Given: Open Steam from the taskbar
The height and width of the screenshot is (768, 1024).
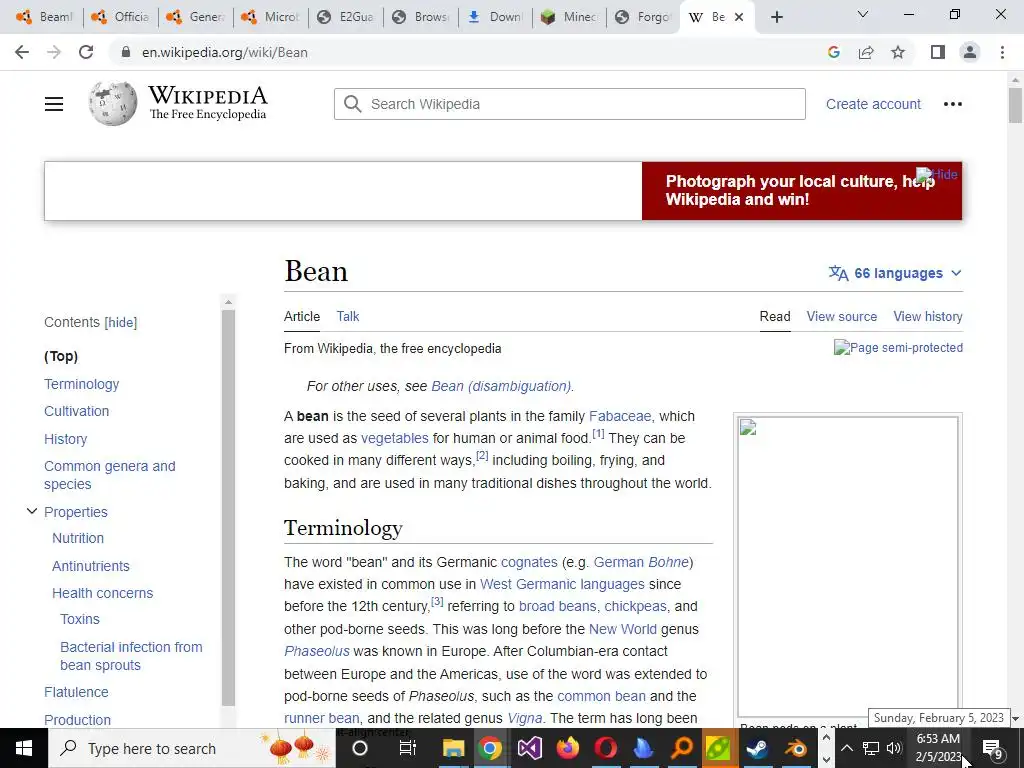Looking at the screenshot, I should coord(757,748).
